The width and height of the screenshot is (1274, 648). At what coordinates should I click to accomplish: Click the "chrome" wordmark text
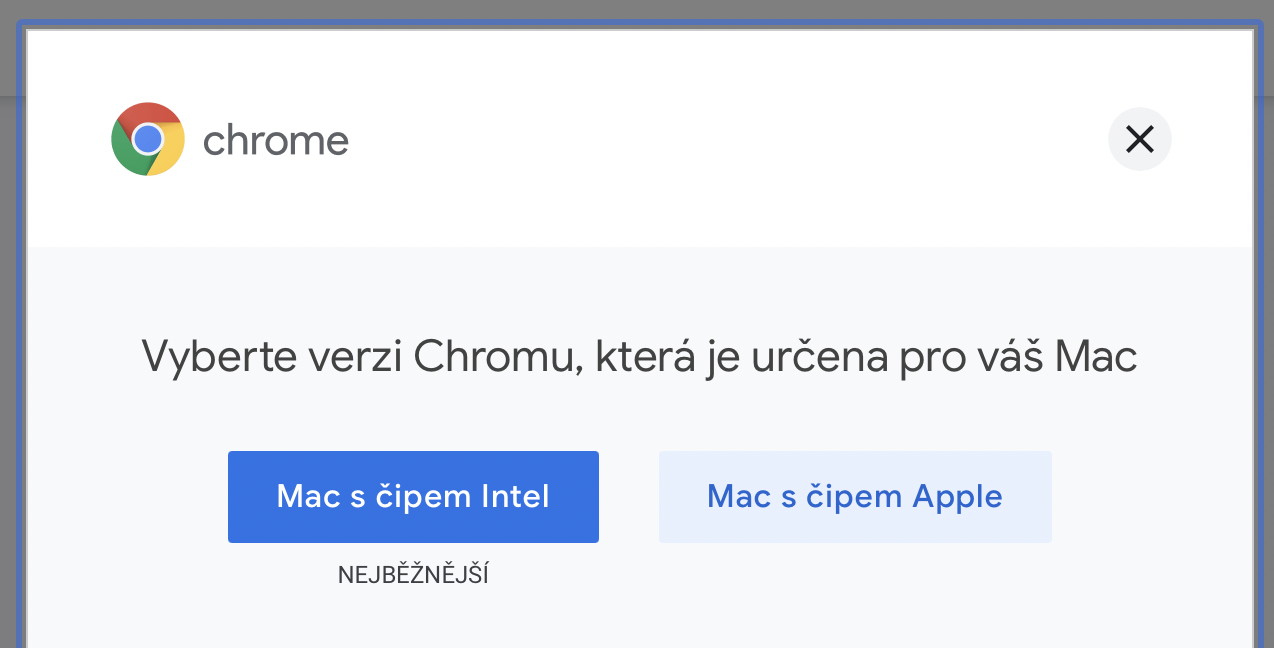275,141
